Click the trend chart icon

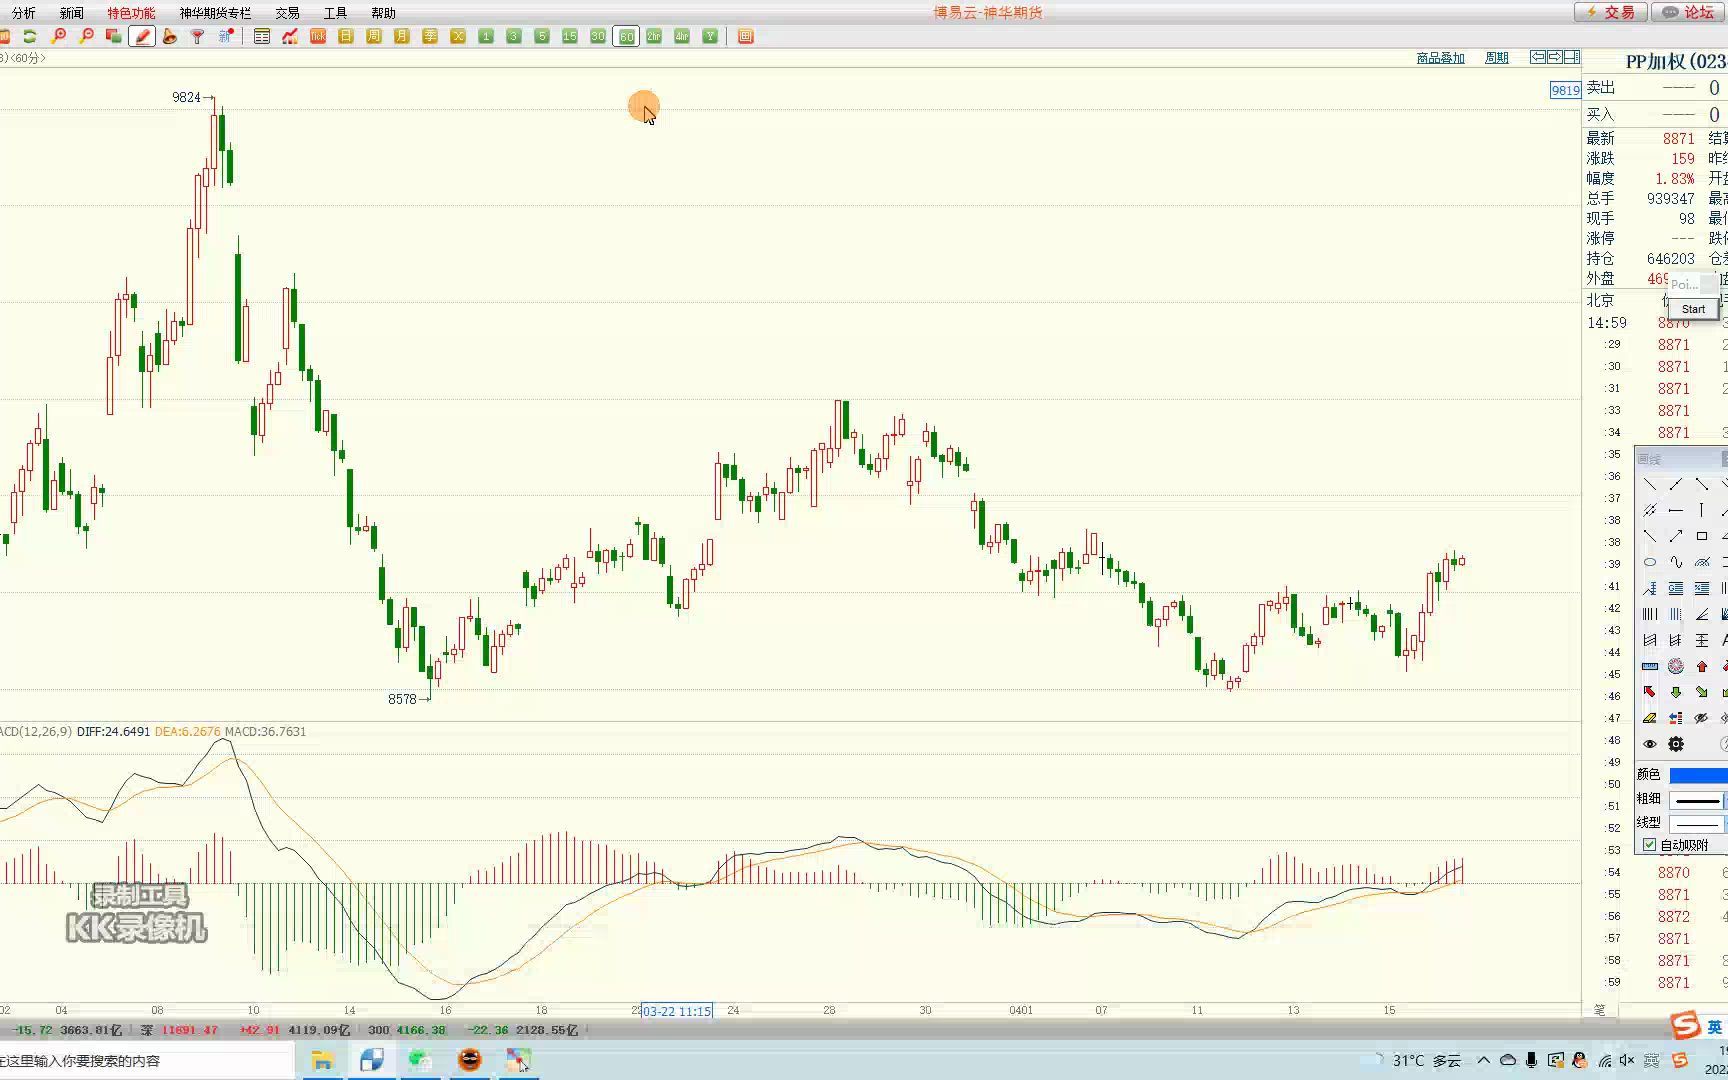coord(290,37)
